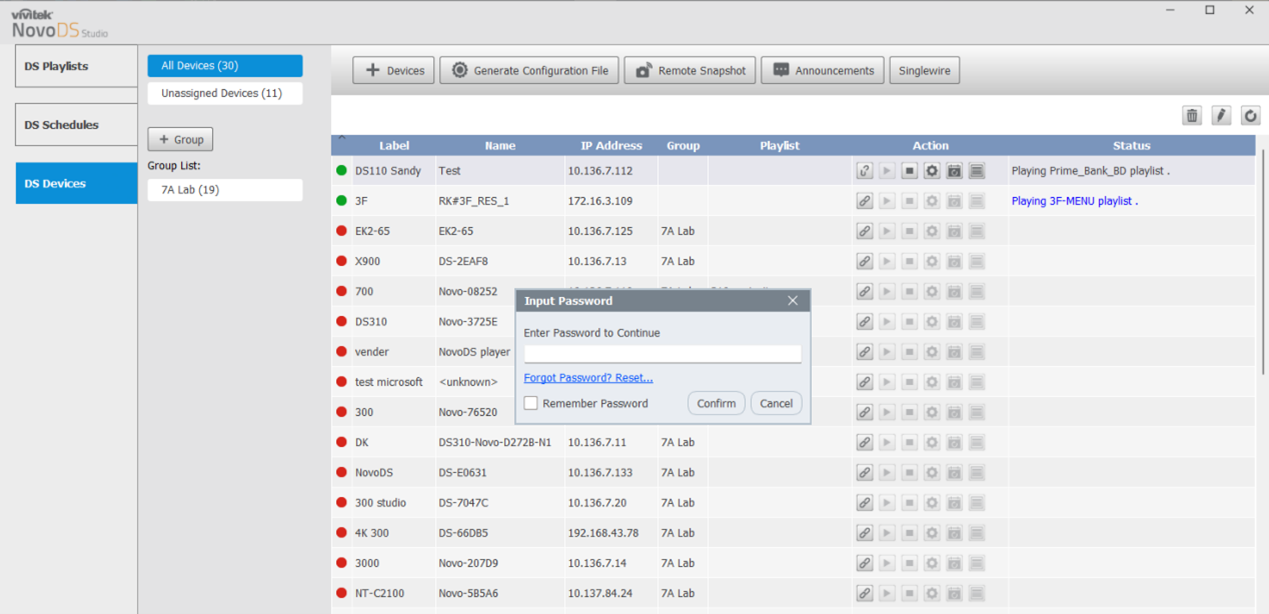Open the list icon for DS110 Sandy row
1269x614 pixels.
(x=977, y=171)
